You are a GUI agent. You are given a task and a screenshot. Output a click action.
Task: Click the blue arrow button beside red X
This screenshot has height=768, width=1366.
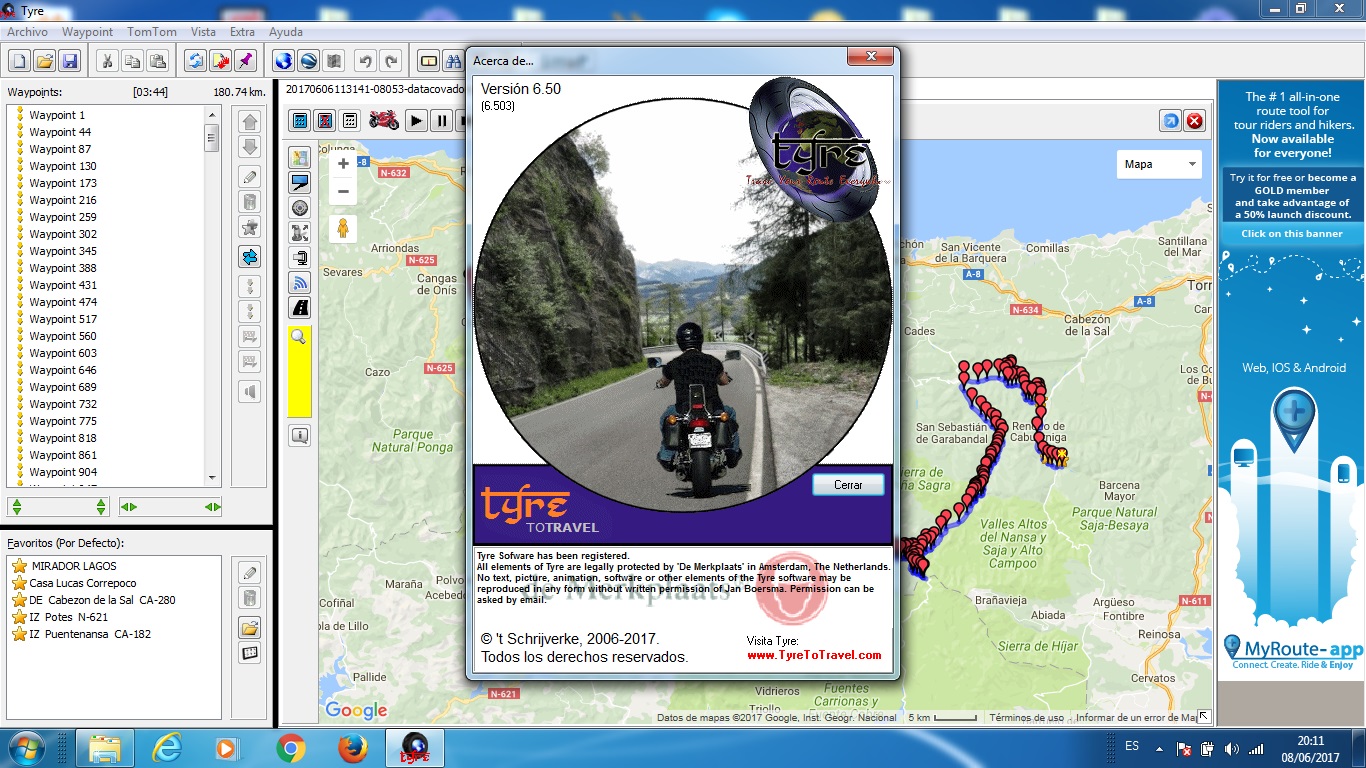[1170, 121]
